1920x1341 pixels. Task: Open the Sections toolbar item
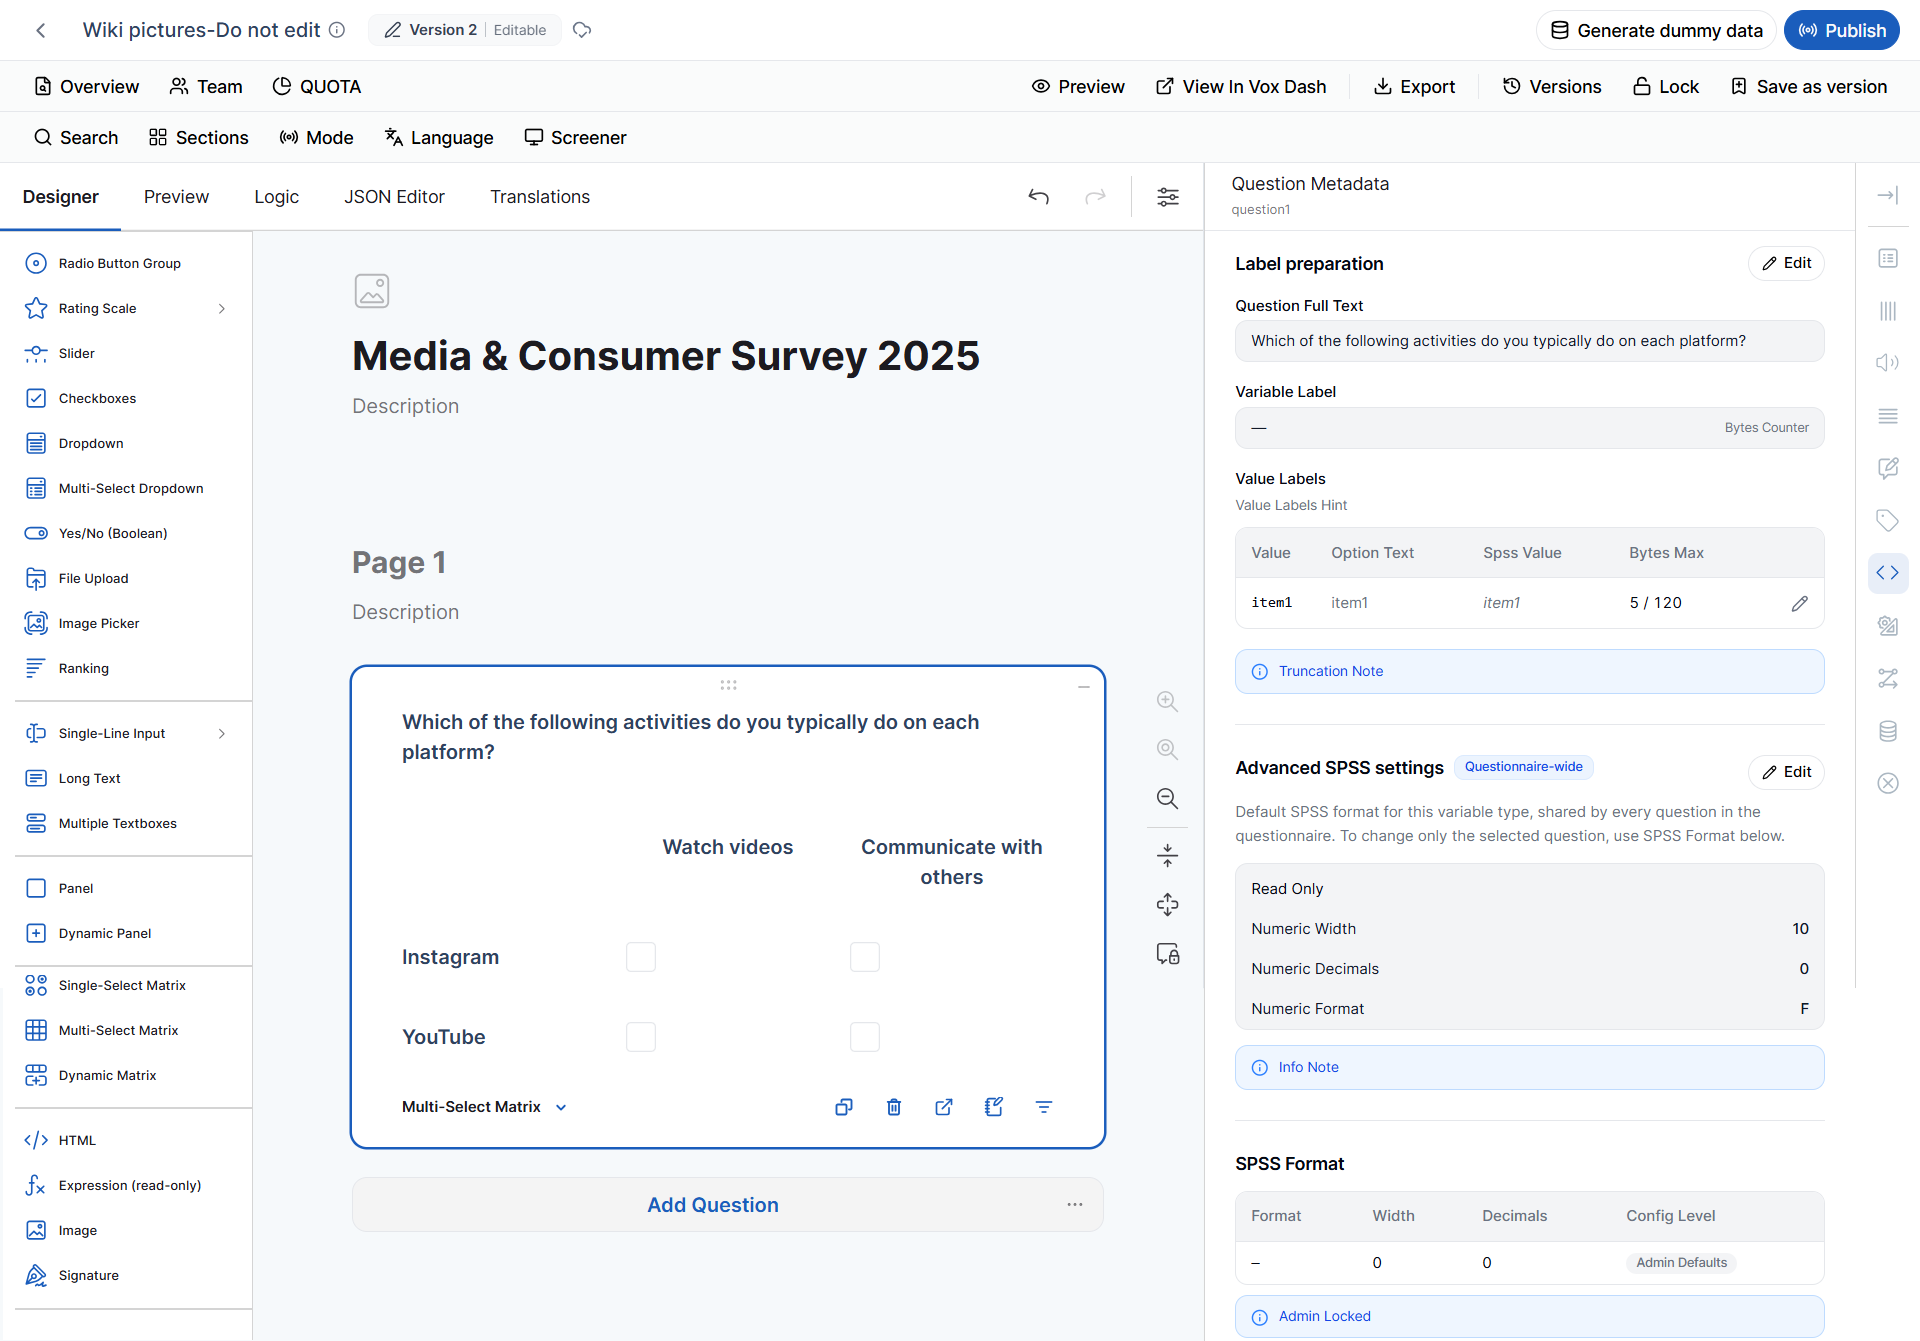coord(198,137)
